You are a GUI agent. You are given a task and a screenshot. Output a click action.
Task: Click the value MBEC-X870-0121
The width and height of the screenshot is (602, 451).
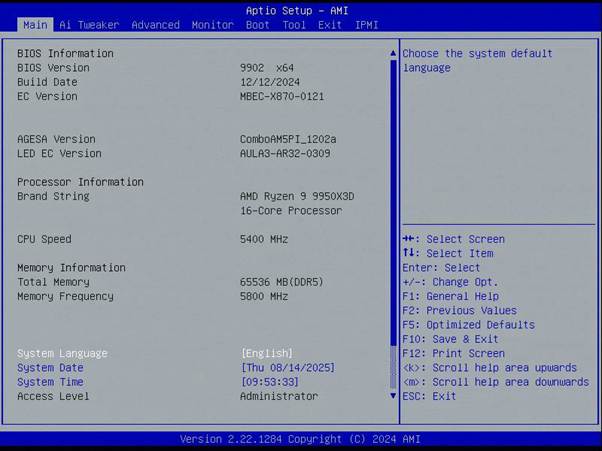(x=282, y=96)
